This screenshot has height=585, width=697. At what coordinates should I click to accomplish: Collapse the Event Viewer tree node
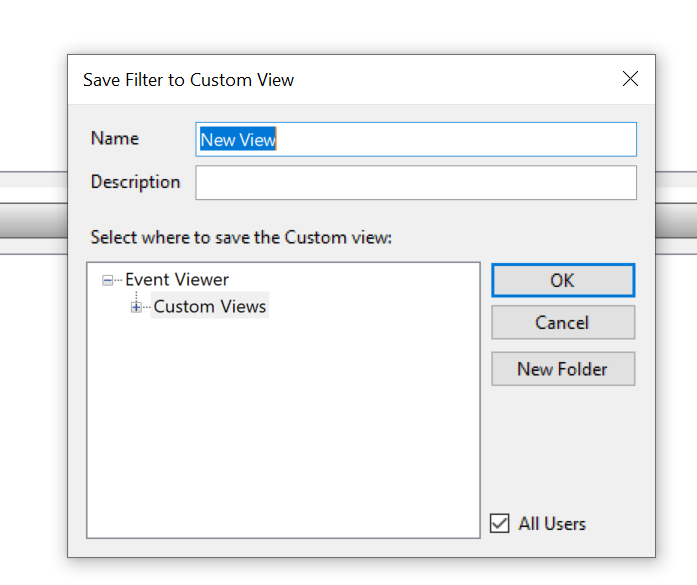tap(107, 280)
